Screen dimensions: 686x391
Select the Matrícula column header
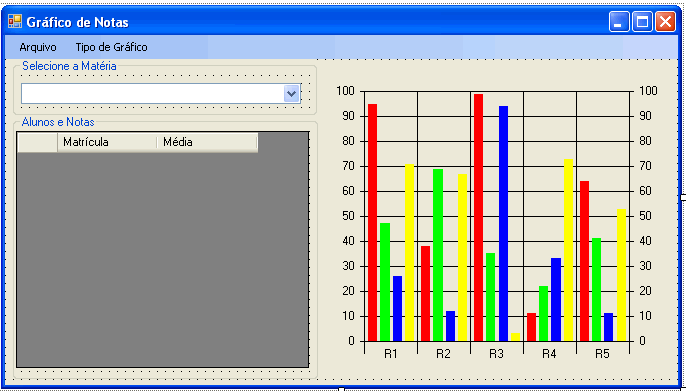(107, 142)
